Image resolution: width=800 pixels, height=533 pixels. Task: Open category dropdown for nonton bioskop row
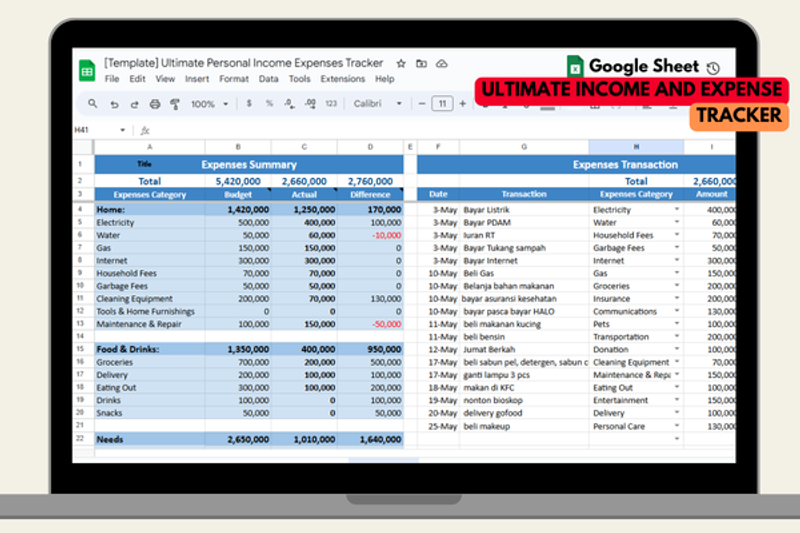pyautogui.click(x=677, y=400)
